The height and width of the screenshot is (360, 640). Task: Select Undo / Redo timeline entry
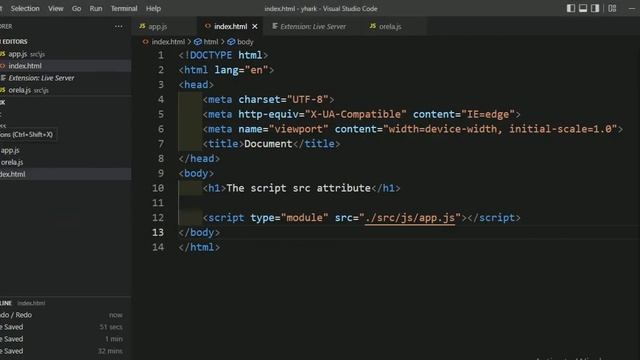(65, 315)
